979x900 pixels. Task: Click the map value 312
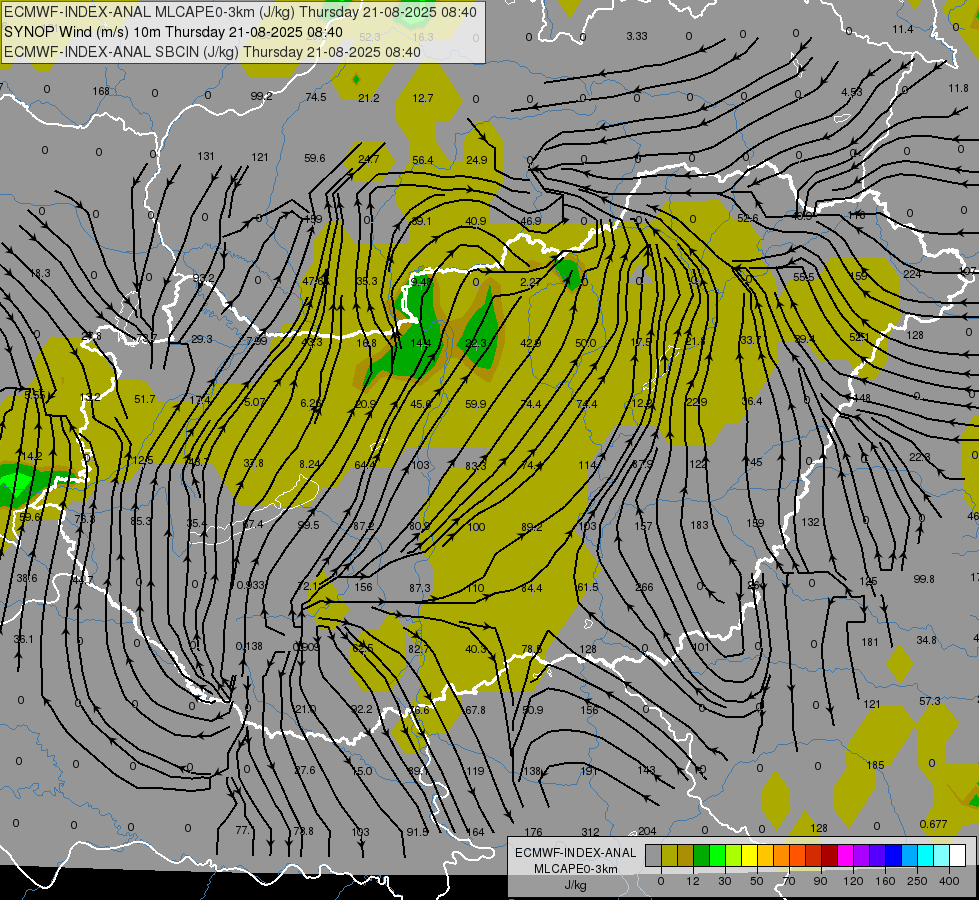click(x=590, y=832)
